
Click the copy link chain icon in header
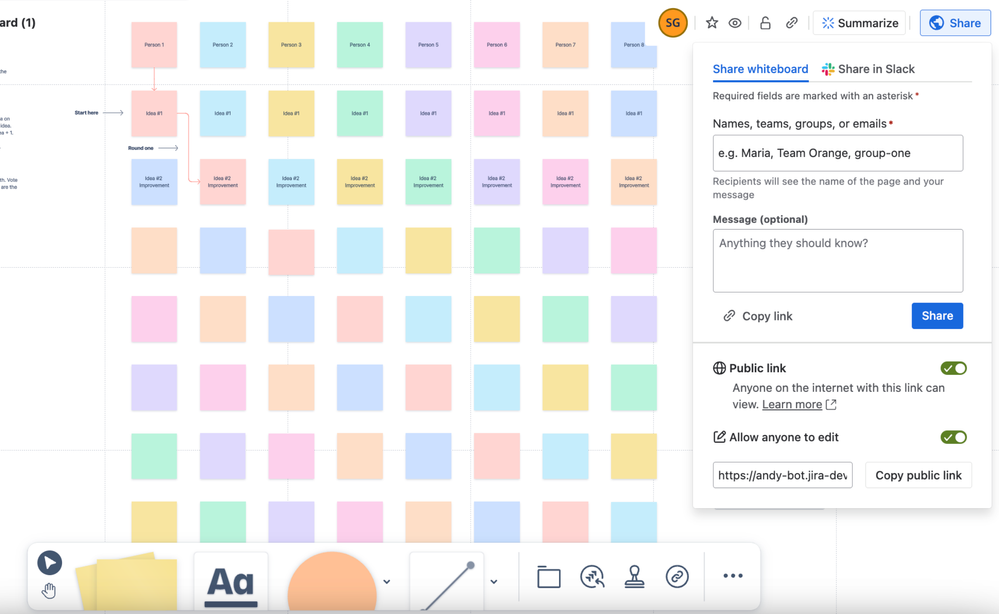coord(791,23)
